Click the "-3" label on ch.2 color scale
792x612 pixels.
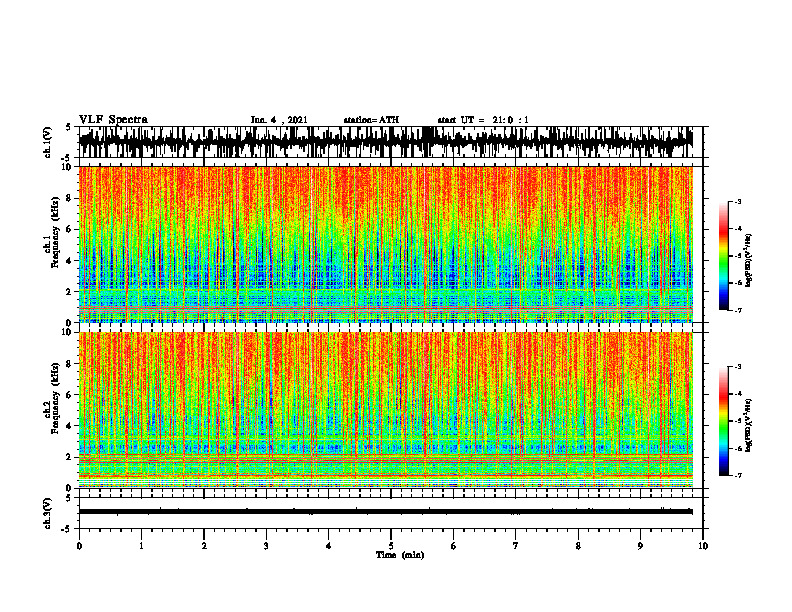pos(738,367)
